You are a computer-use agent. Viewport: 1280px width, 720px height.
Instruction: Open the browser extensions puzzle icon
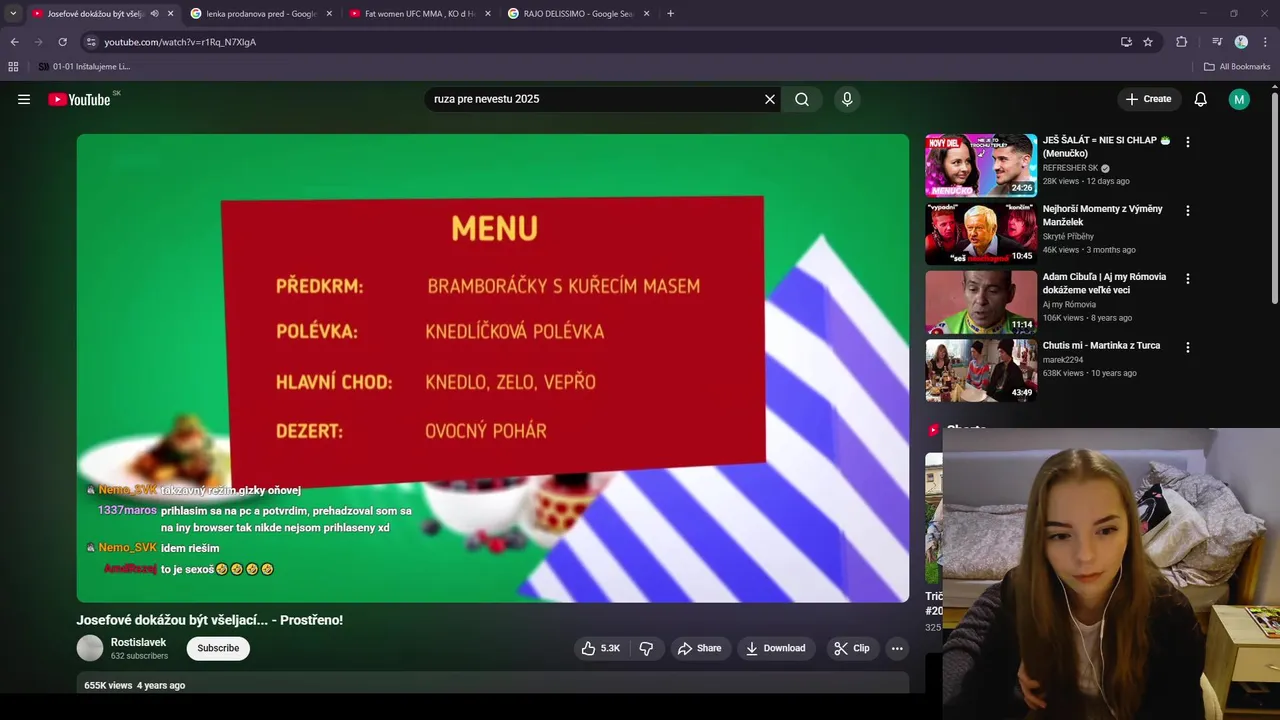1181,42
